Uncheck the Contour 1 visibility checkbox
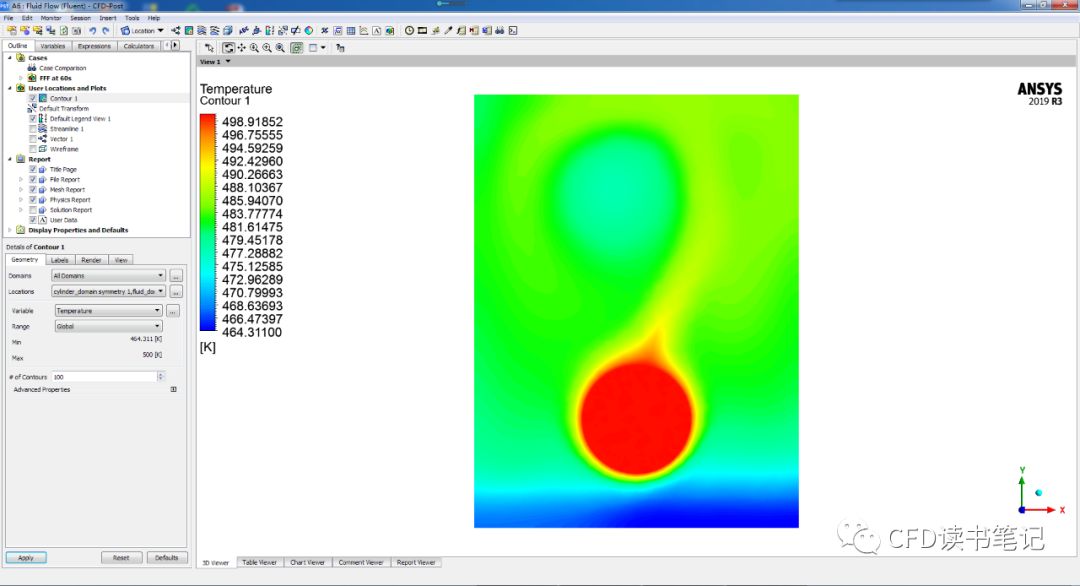 tap(32, 98)
